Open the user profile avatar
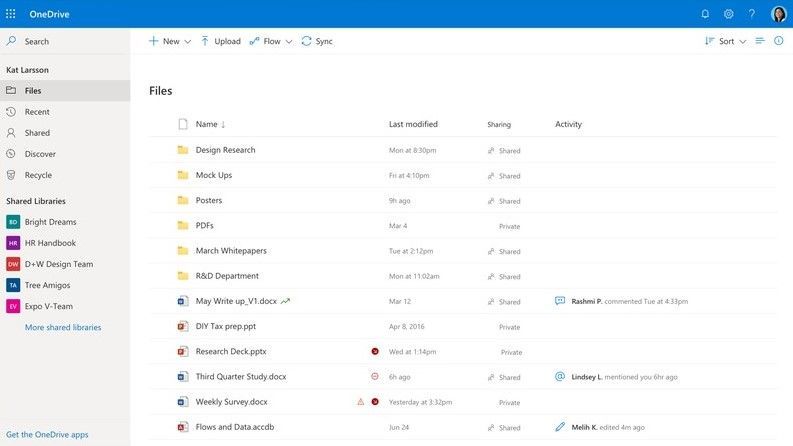 pyautogui.click(x=778, y=14)
